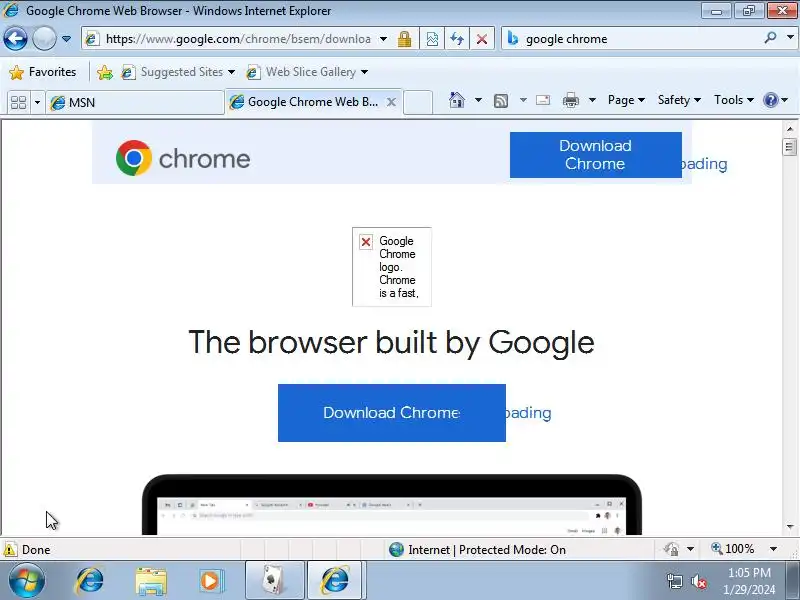Click the Home icon in command bar

pyautogui.click(x=457, y=100)
